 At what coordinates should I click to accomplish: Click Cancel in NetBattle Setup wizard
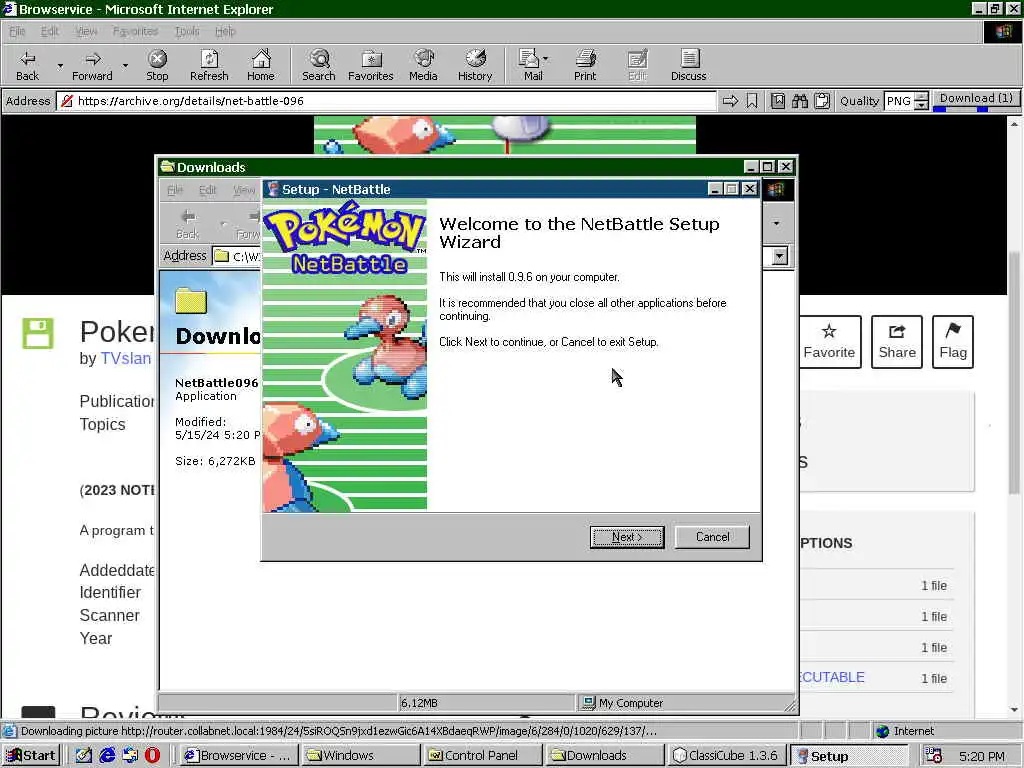(712, 537)
